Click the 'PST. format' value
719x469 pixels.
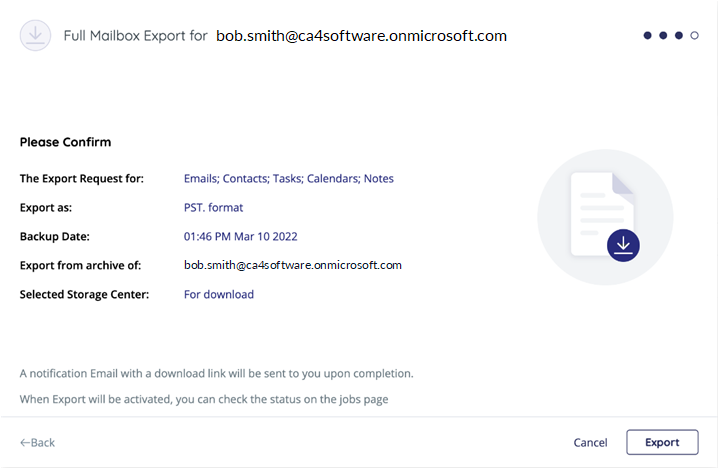coord(213,207)
